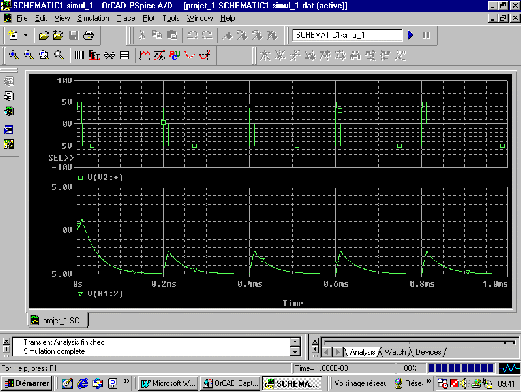Click the Cut scissors icon

pyautogui.click(x=142, y=35)
